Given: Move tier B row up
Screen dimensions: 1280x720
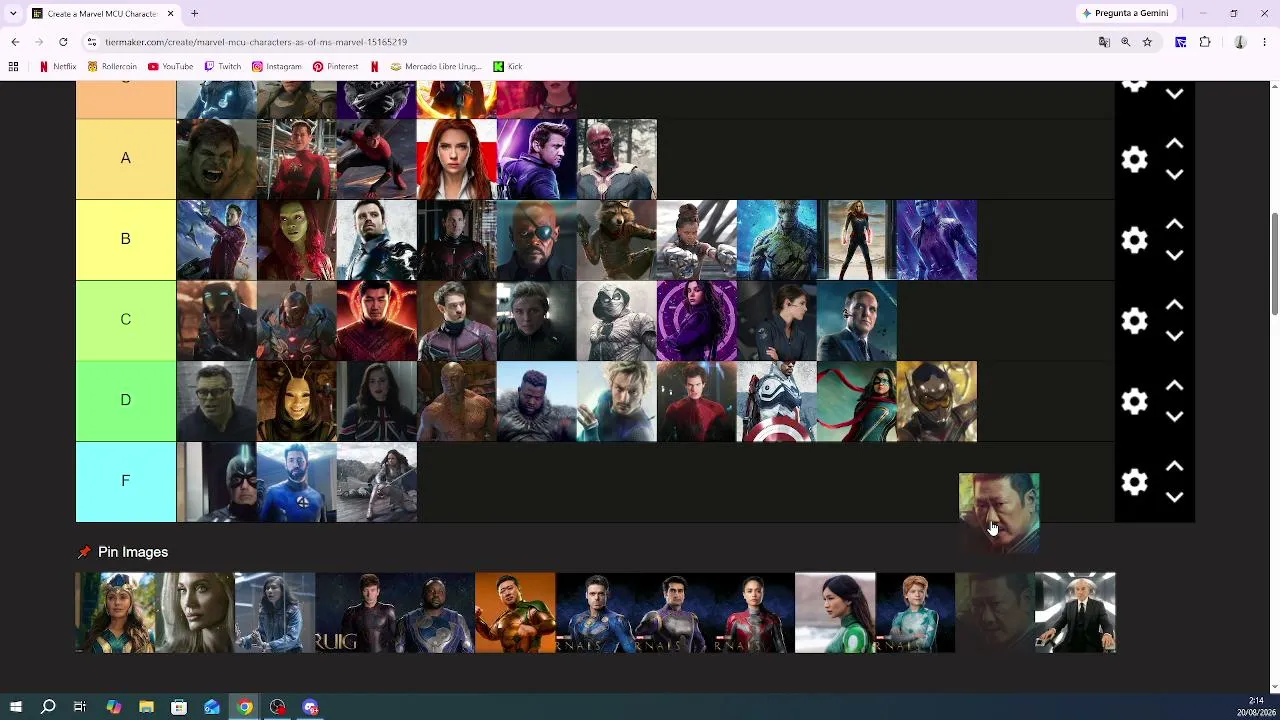Looking at the screenshot, I should tap(1175, 225).
